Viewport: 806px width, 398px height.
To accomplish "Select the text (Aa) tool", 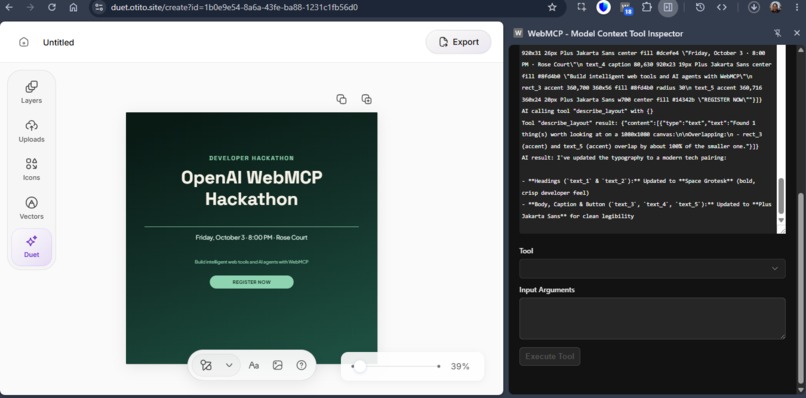I will (253, 365).
